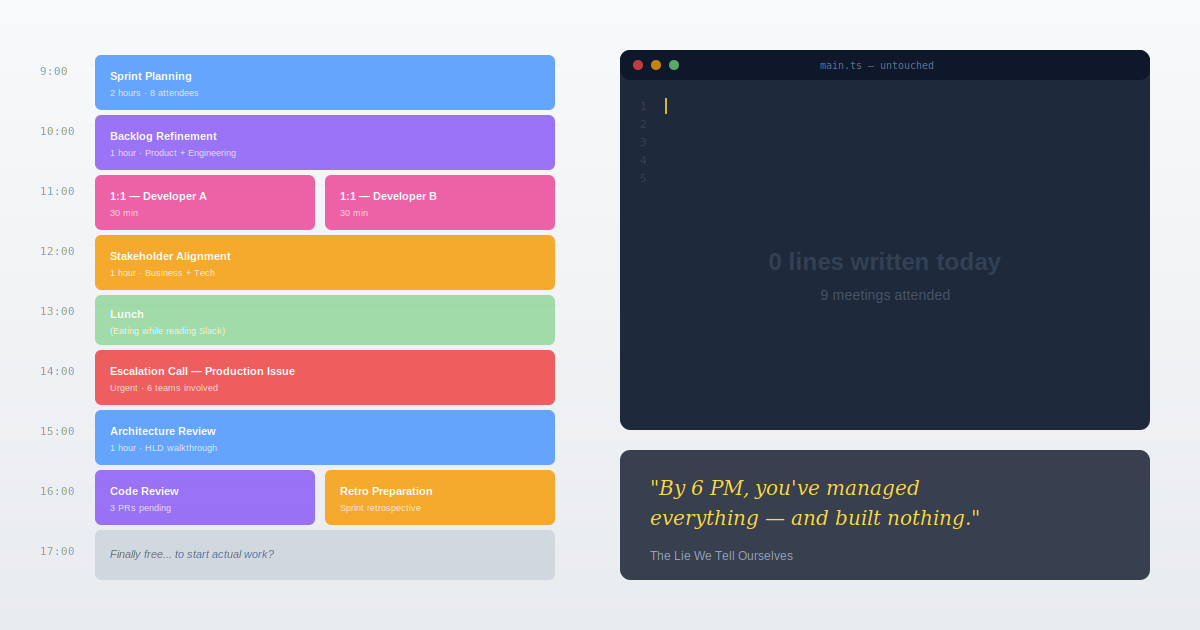Expand the Architecture Review HLD walkthrough event

tap(324, 437)
